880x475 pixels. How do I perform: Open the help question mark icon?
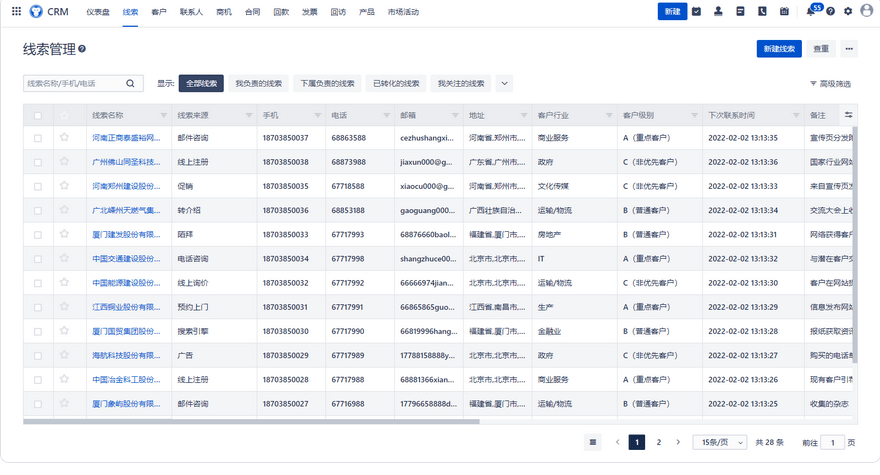tap(830, 12)
